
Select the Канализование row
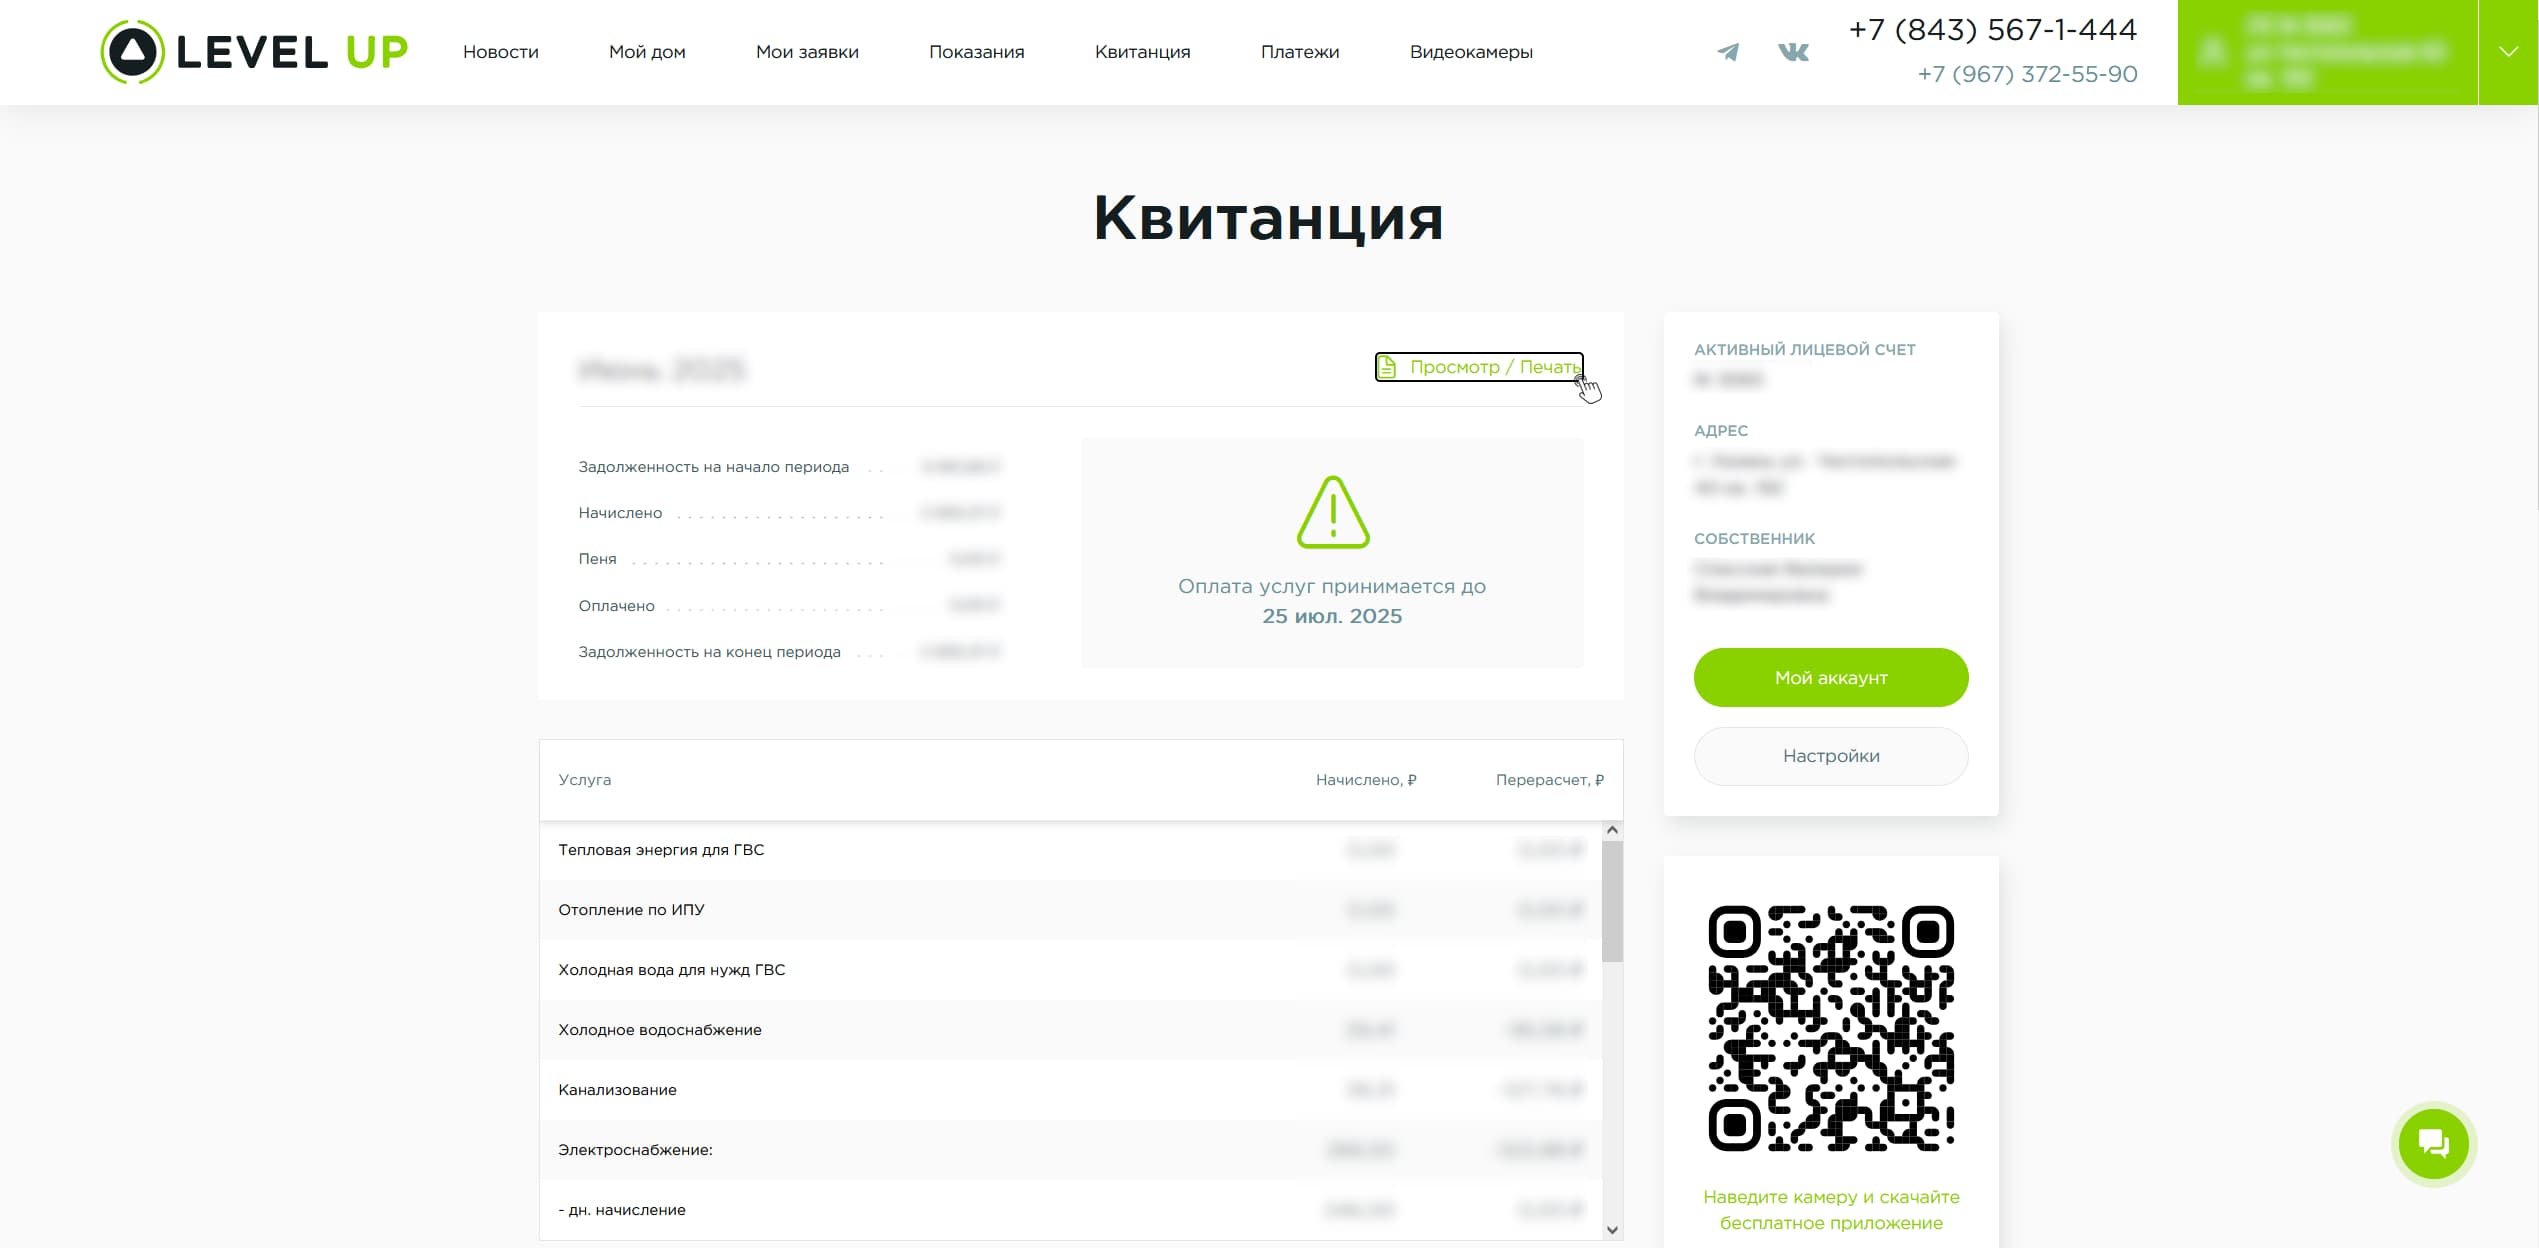[x=1071, y=1090]
